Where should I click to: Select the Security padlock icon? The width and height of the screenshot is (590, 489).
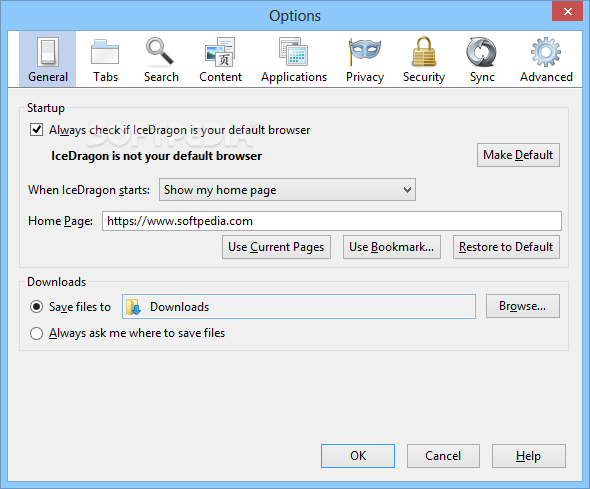[424, 51]
